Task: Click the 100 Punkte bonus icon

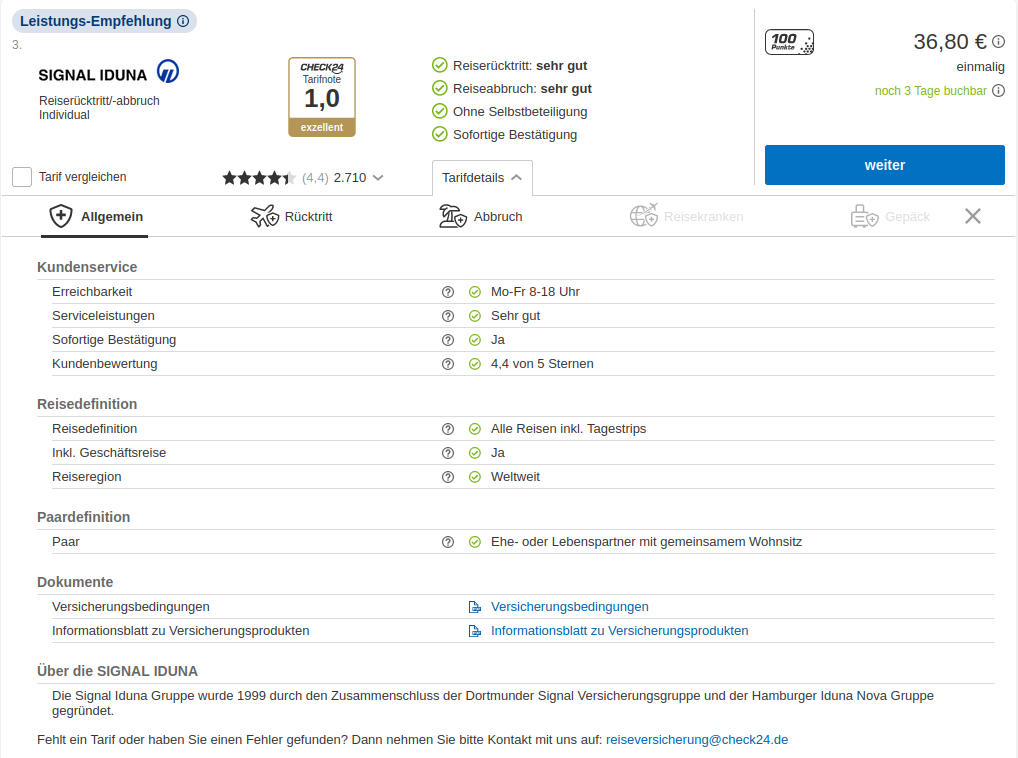Action: [789, 42]
